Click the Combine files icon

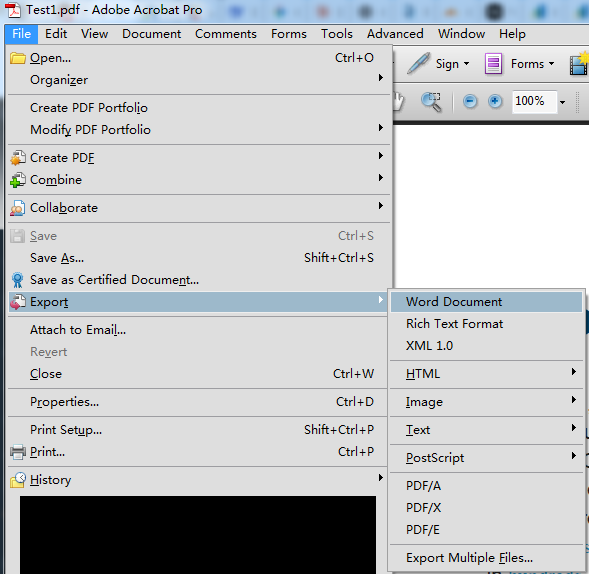tap(18, 180)
